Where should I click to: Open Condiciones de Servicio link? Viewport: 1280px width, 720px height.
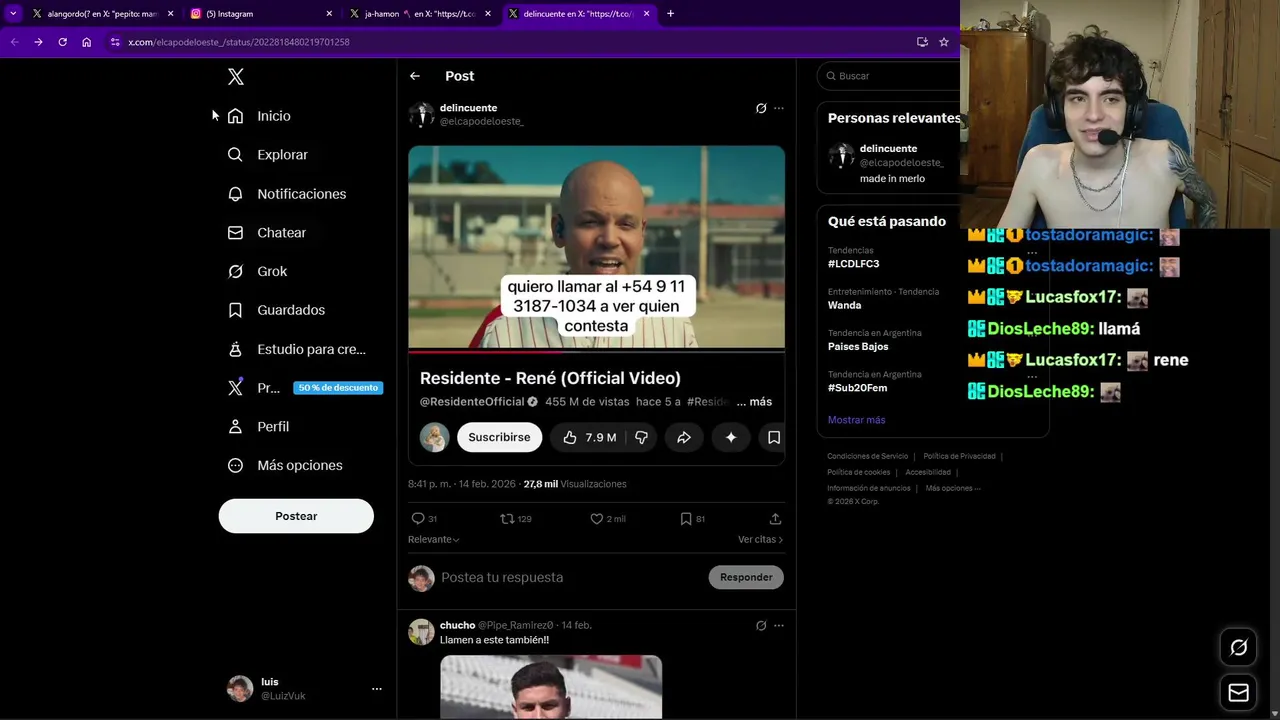[867, 456]
